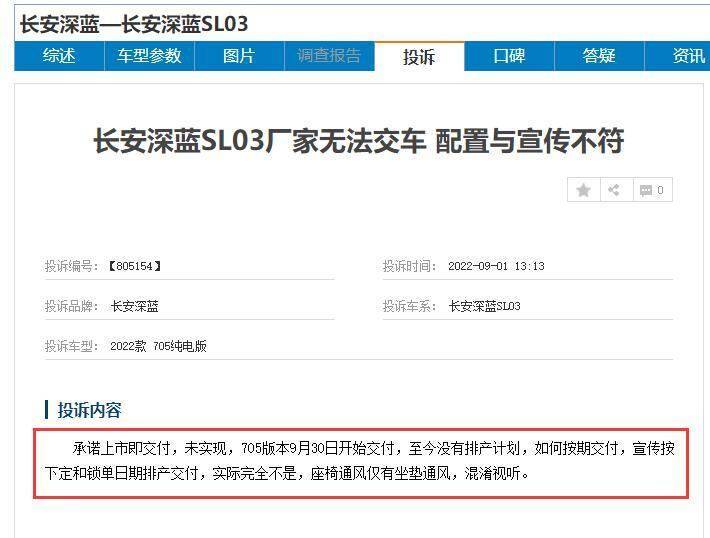Open the 车型参数 tab

(x=149, y=56)
